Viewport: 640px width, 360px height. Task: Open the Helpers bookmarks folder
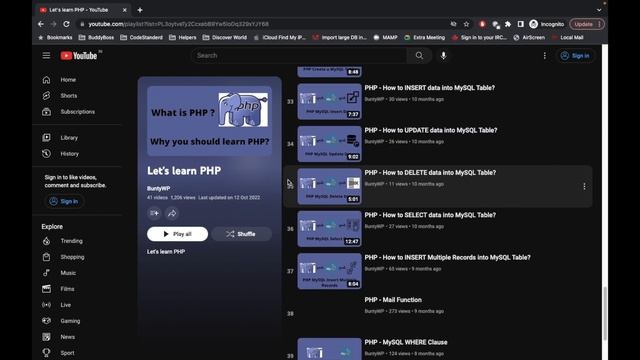pyautogui.click(x=183, y=38)
